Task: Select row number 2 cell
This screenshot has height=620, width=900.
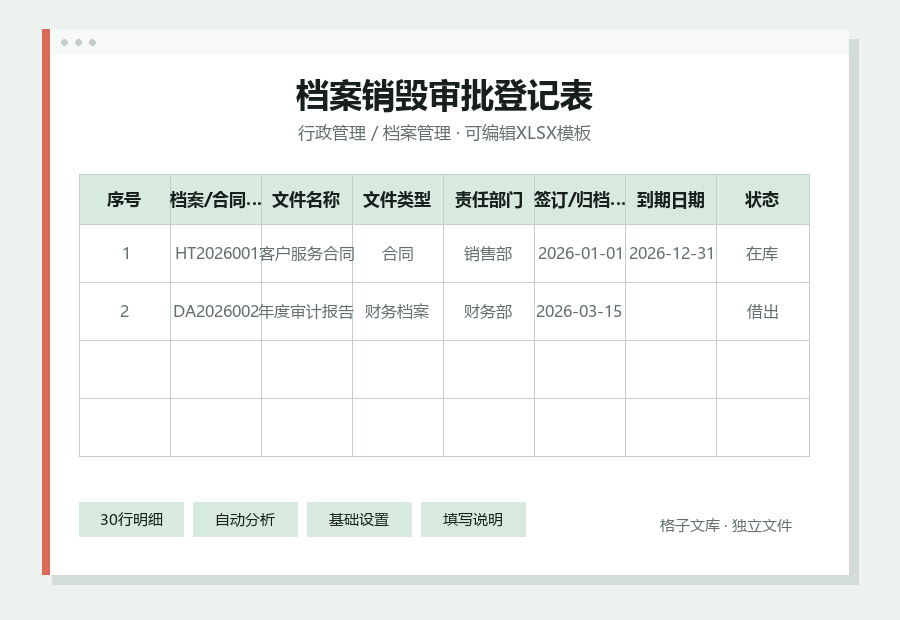Action: coord(125,312)
